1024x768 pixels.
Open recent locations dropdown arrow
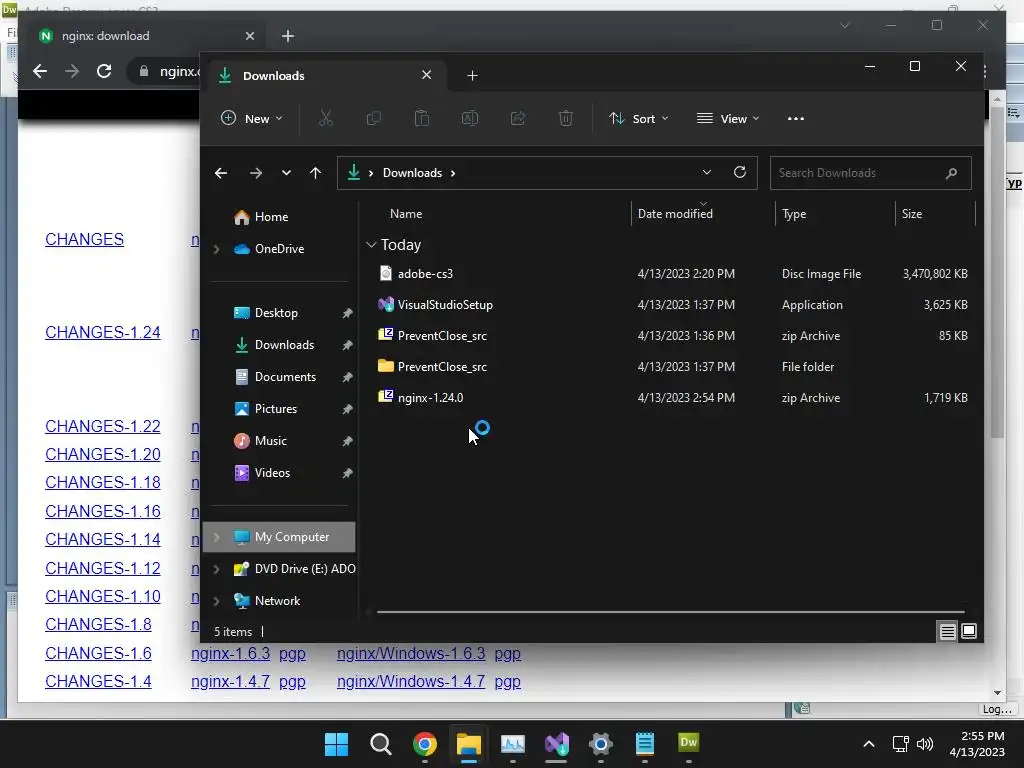[x=286, y=173]
